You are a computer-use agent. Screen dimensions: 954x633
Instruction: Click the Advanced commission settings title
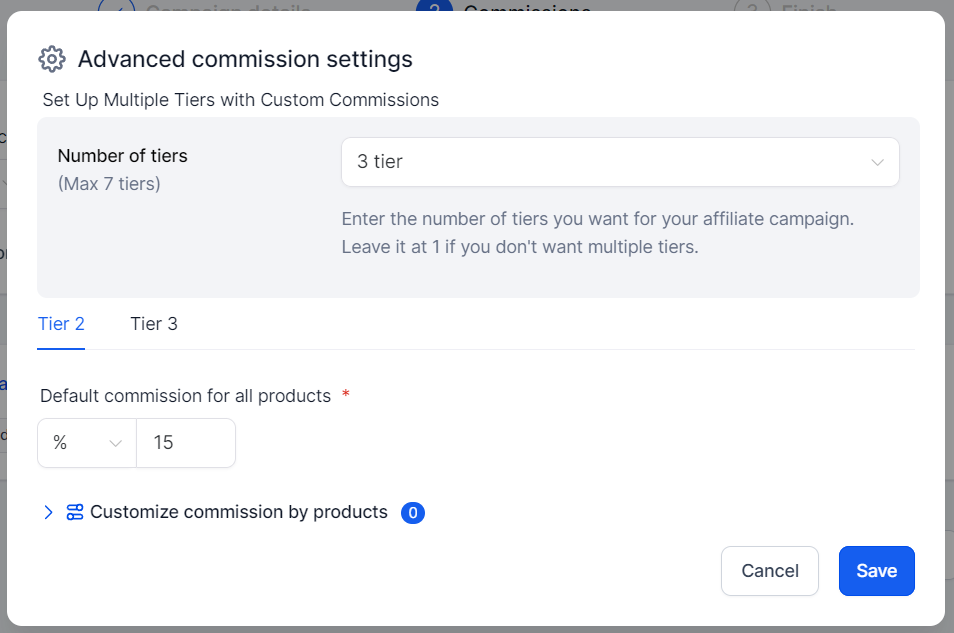click(x=245, y=59)
